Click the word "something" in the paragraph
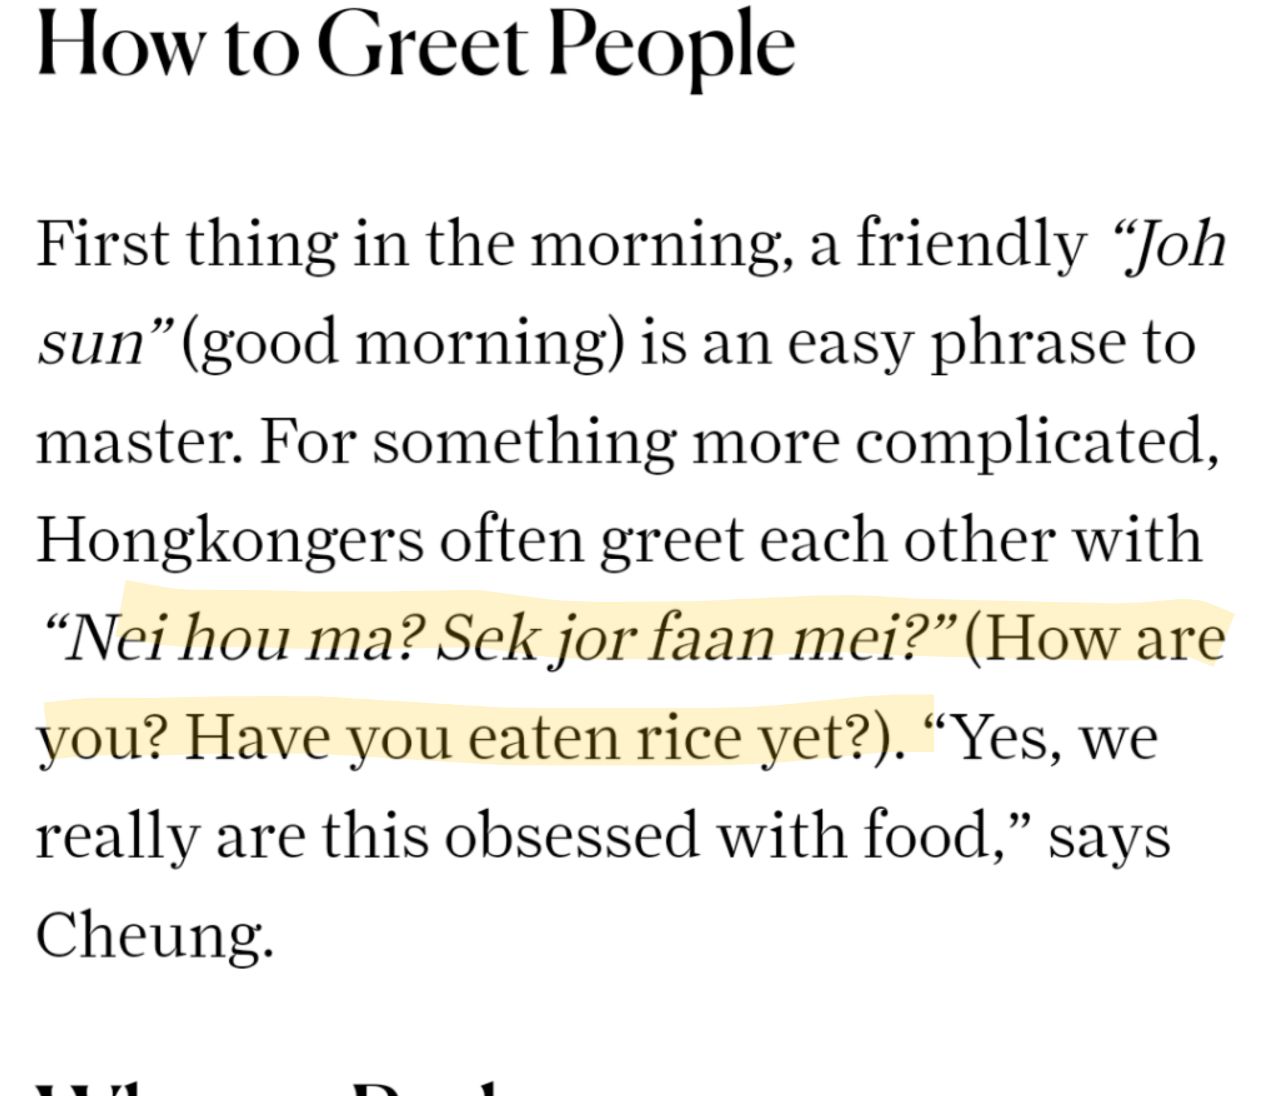1280x1096 pixels. (524, 441)
